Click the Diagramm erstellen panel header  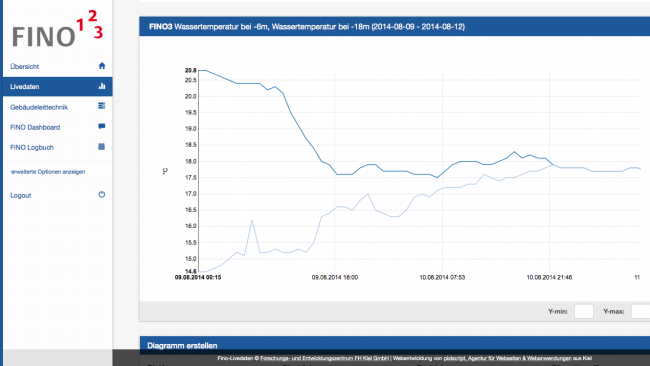(x=395, y=345)
